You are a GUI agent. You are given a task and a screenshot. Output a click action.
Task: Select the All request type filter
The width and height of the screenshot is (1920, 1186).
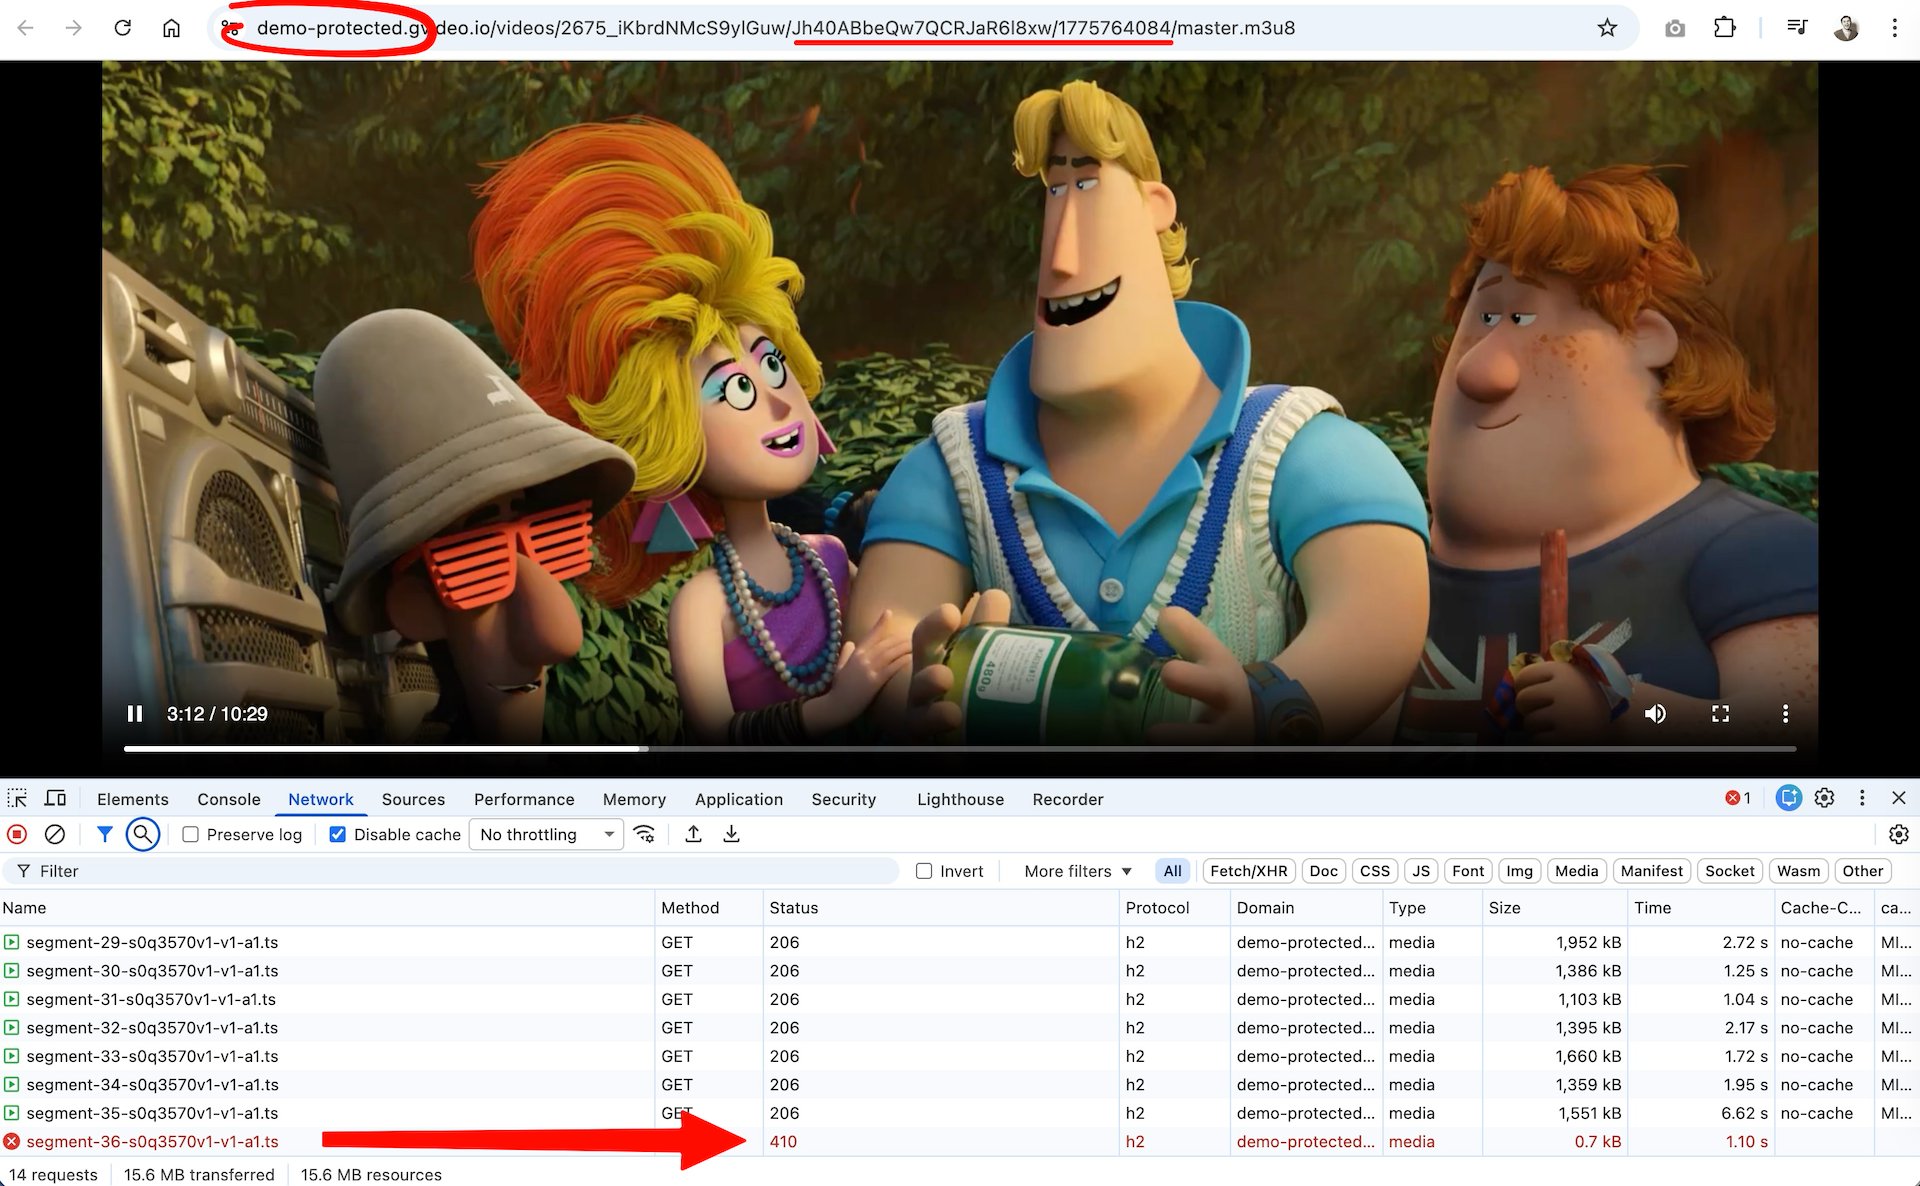(x=1173, y=871)
